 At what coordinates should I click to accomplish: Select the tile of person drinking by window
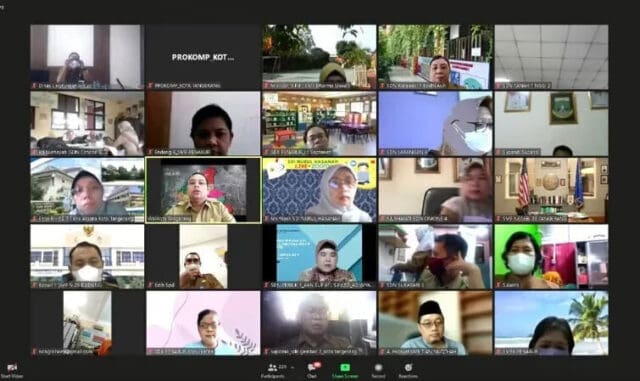point(87,57)
